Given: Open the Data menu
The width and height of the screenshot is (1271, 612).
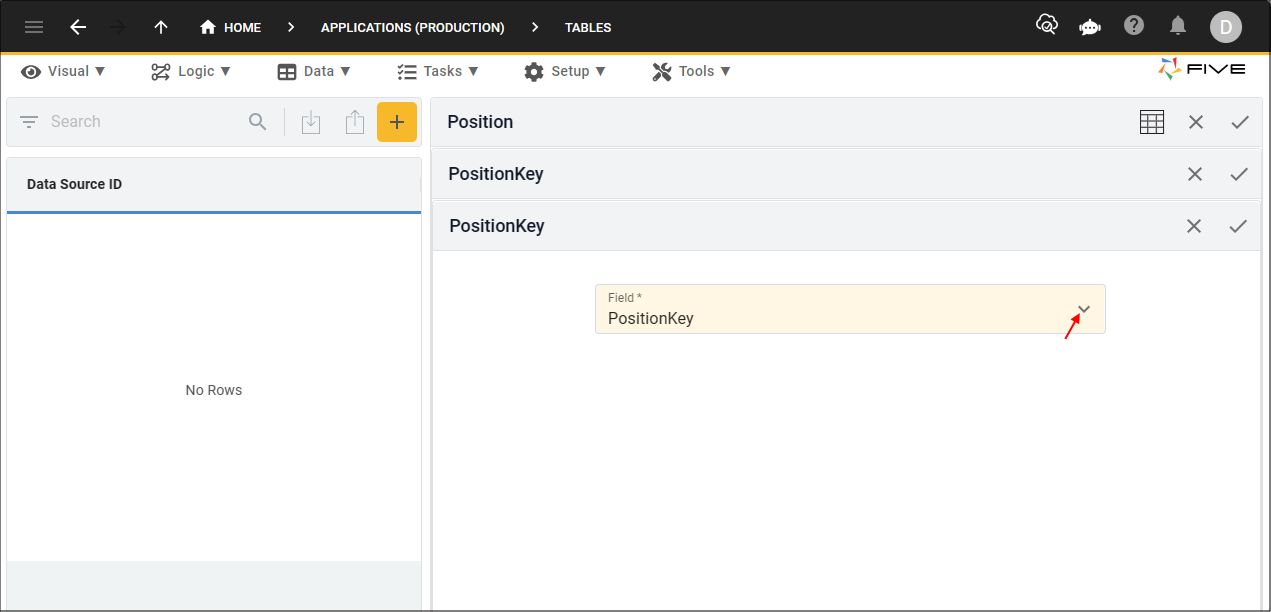Looking at the screenshot, I should point(314,71).
